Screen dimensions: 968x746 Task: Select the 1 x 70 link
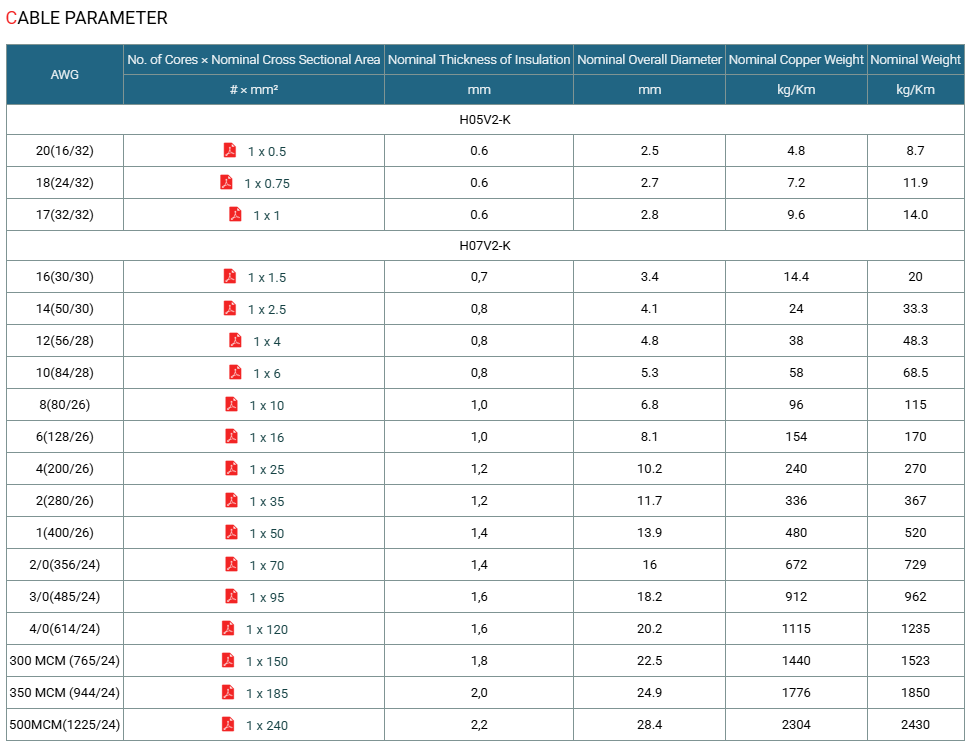[267, 566]
